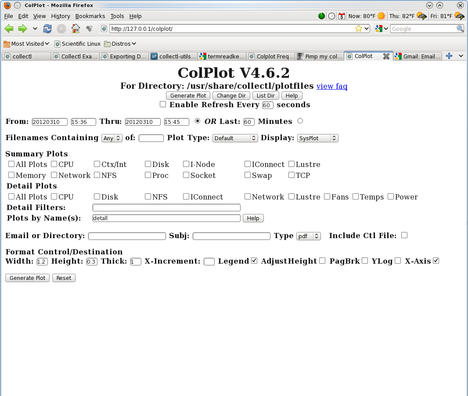468x396 pixels.
Task: Uncheck the Legend checkbox
Action: [x=254, y=260]
